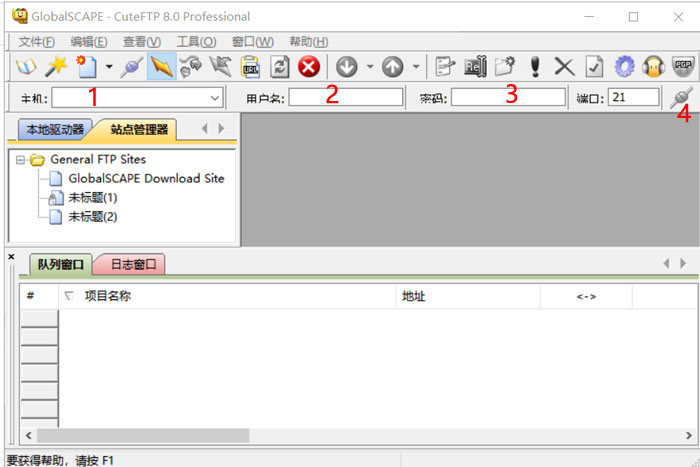700x467 pixels.
Task: Open the Download icon's dropdown arrow
Action: pyautogui.click(x=370, y=67)
